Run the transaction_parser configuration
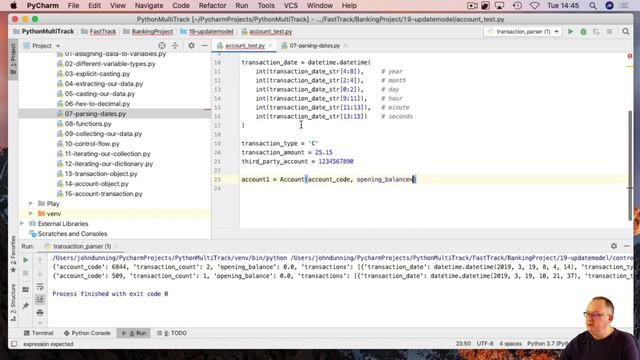This screenshot has width=640, height=360. click(x=571, y=31)
